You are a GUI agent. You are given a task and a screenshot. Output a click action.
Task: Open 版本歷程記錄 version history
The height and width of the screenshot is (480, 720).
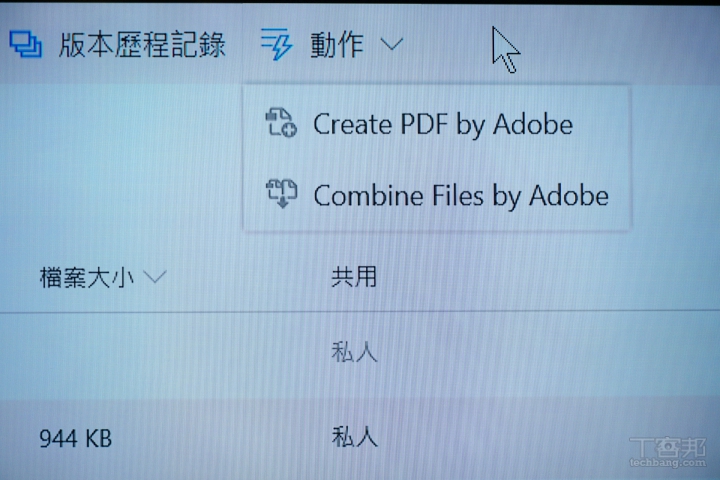[x=142, y=45]
